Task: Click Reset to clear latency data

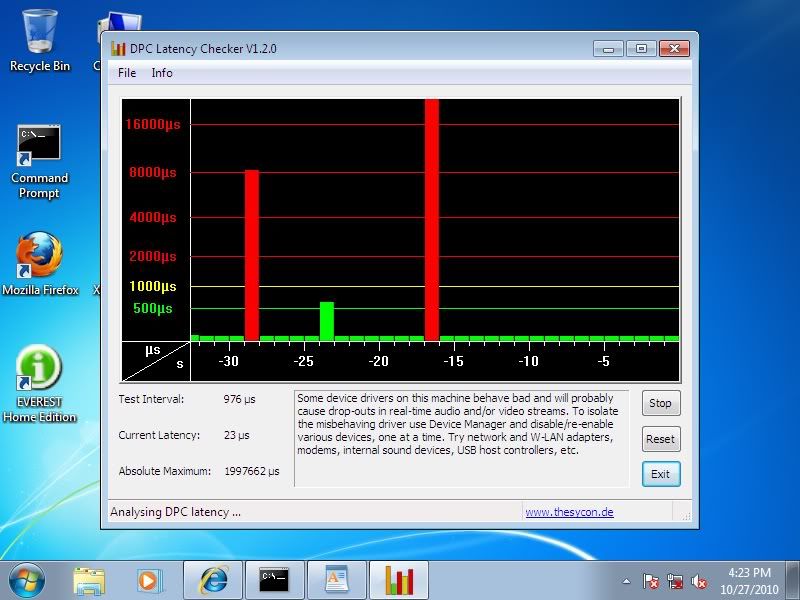Action: coord(660,439)
